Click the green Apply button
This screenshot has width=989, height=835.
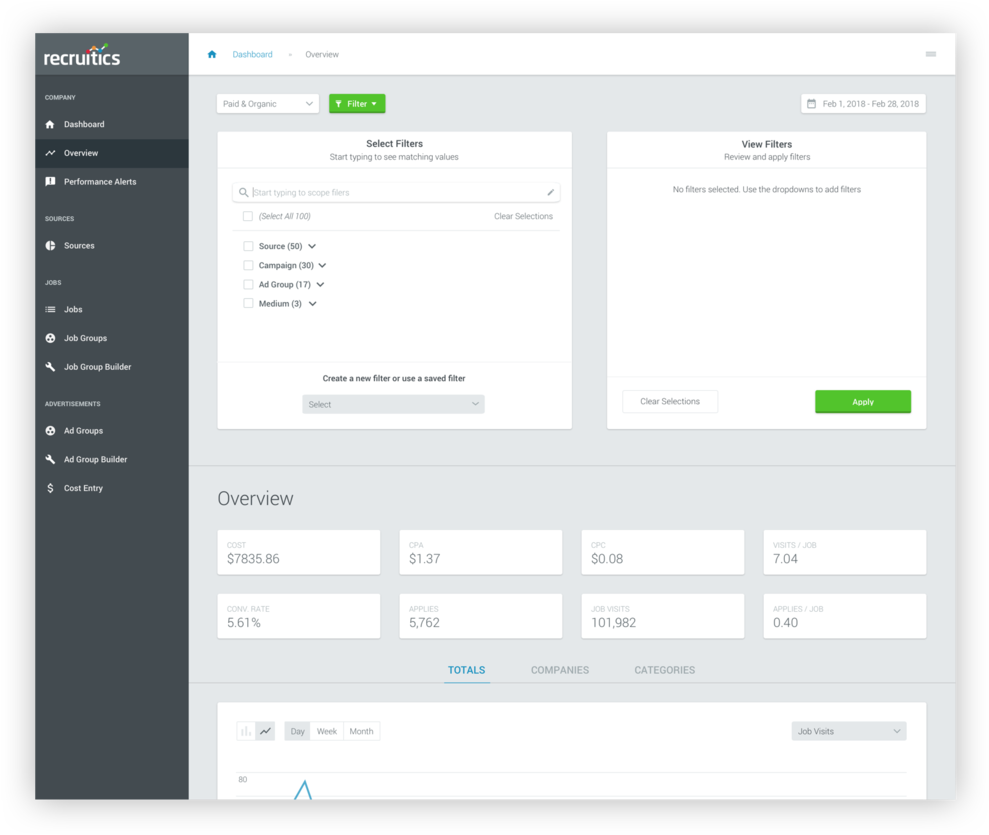pos(862,401)
